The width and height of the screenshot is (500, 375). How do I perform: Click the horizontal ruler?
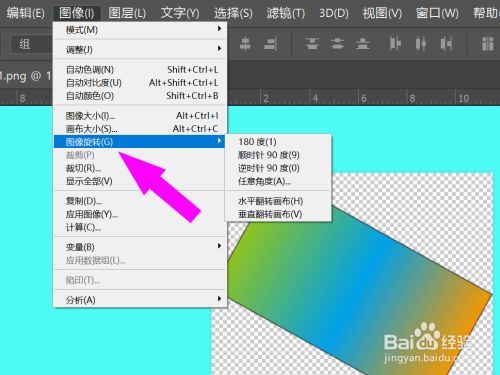[363, 98]
